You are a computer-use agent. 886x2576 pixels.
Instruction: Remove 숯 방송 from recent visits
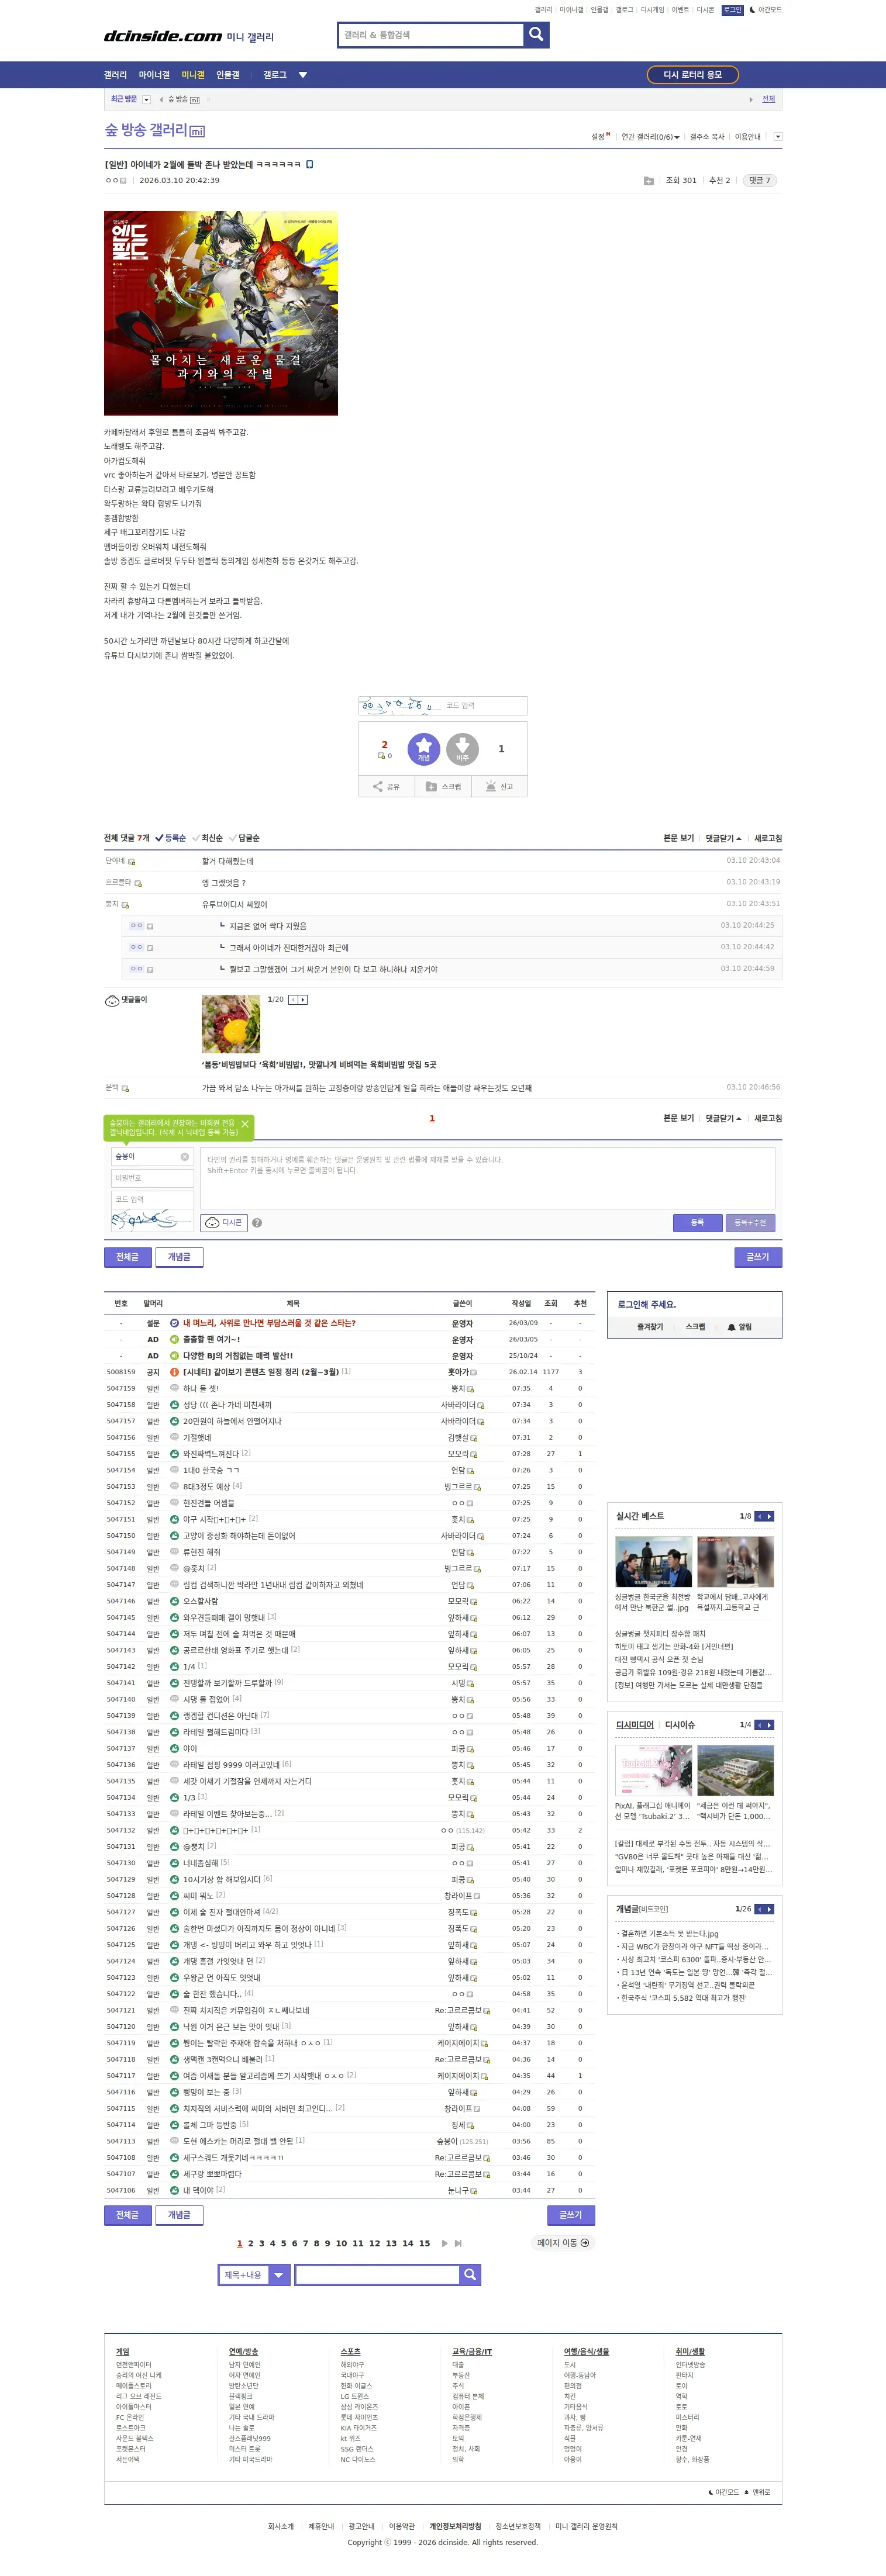pyautogui.click(x=208, y=100)
